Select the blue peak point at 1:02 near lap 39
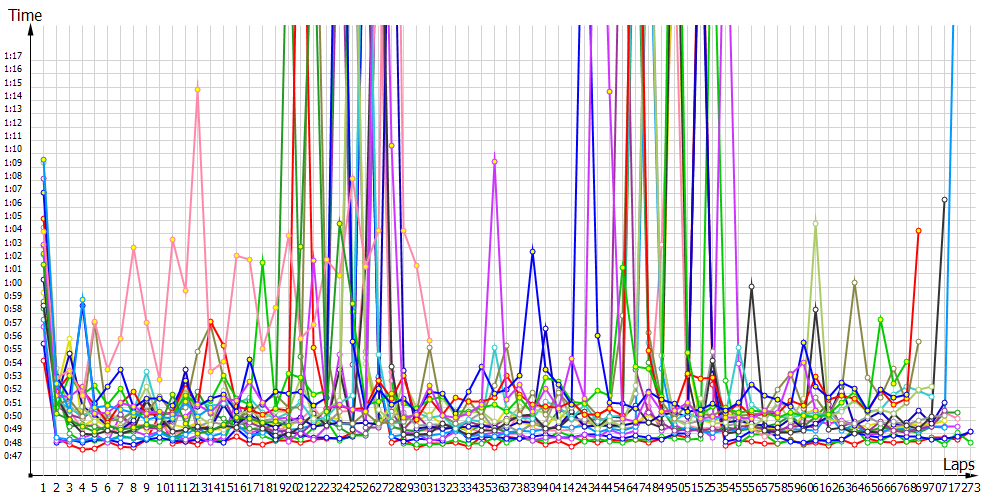Screen dimensions: 1000x500 coord(533,252)
